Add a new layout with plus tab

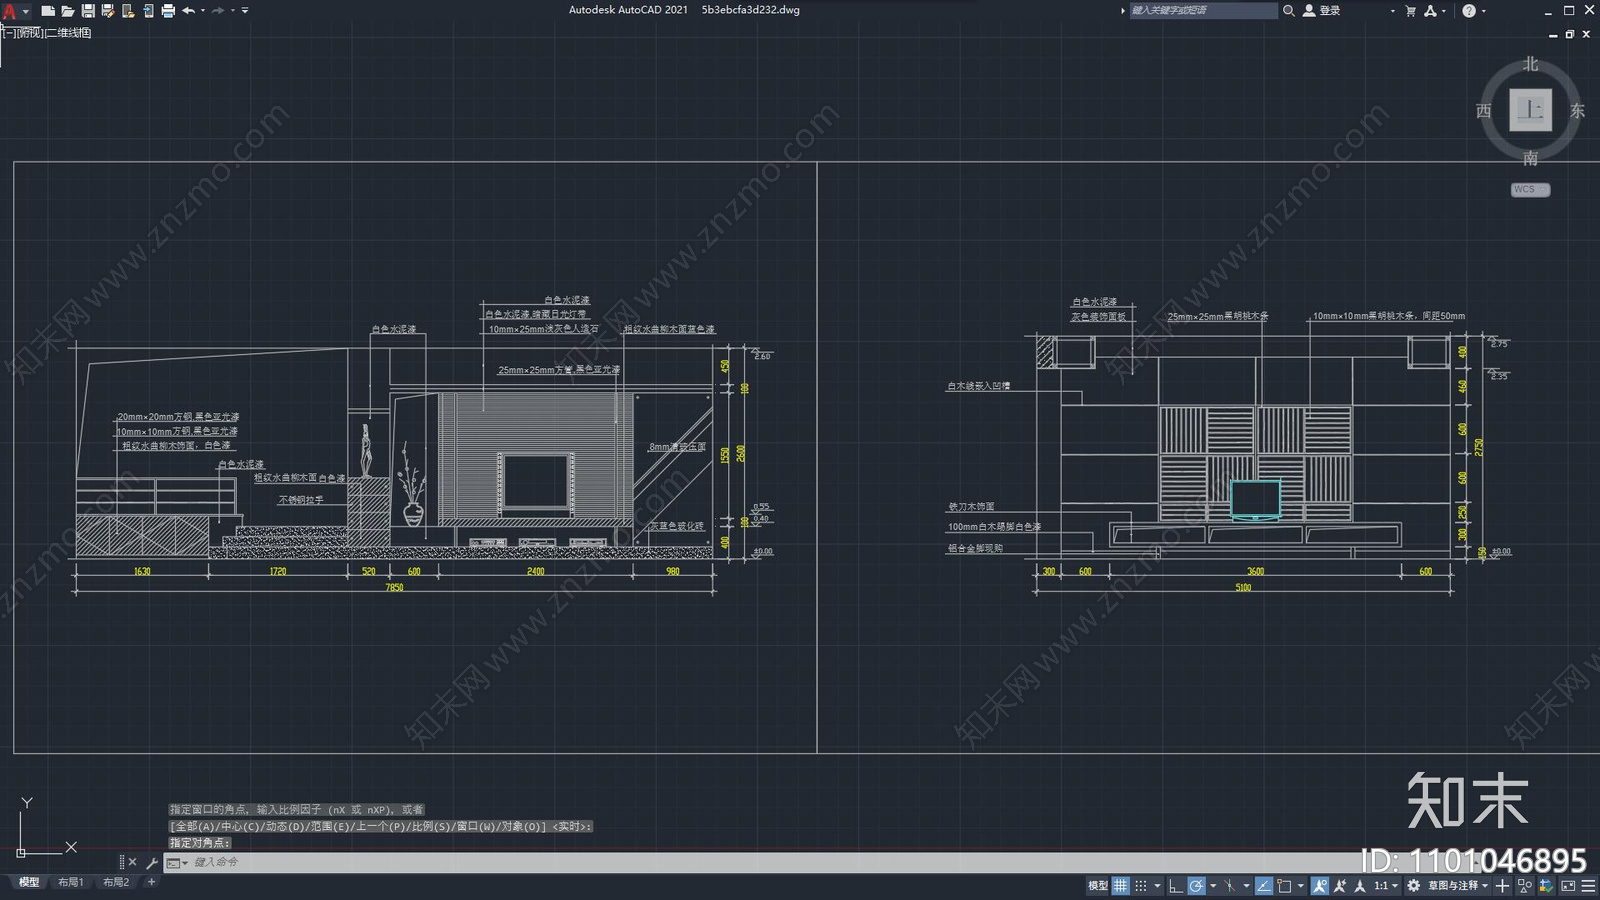pyautogui.click(x=152, y=882)
